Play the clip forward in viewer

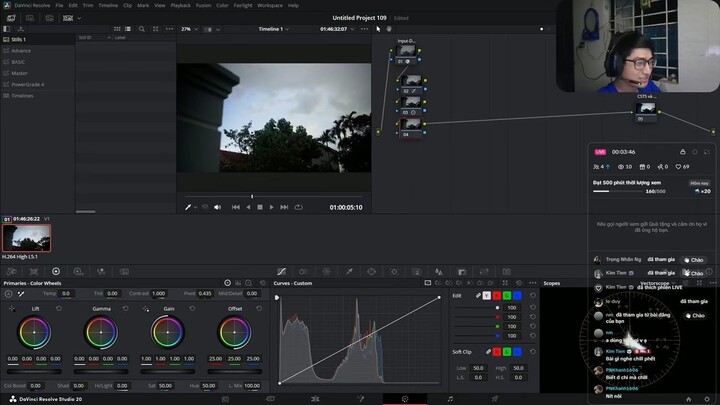coord(271,208)
